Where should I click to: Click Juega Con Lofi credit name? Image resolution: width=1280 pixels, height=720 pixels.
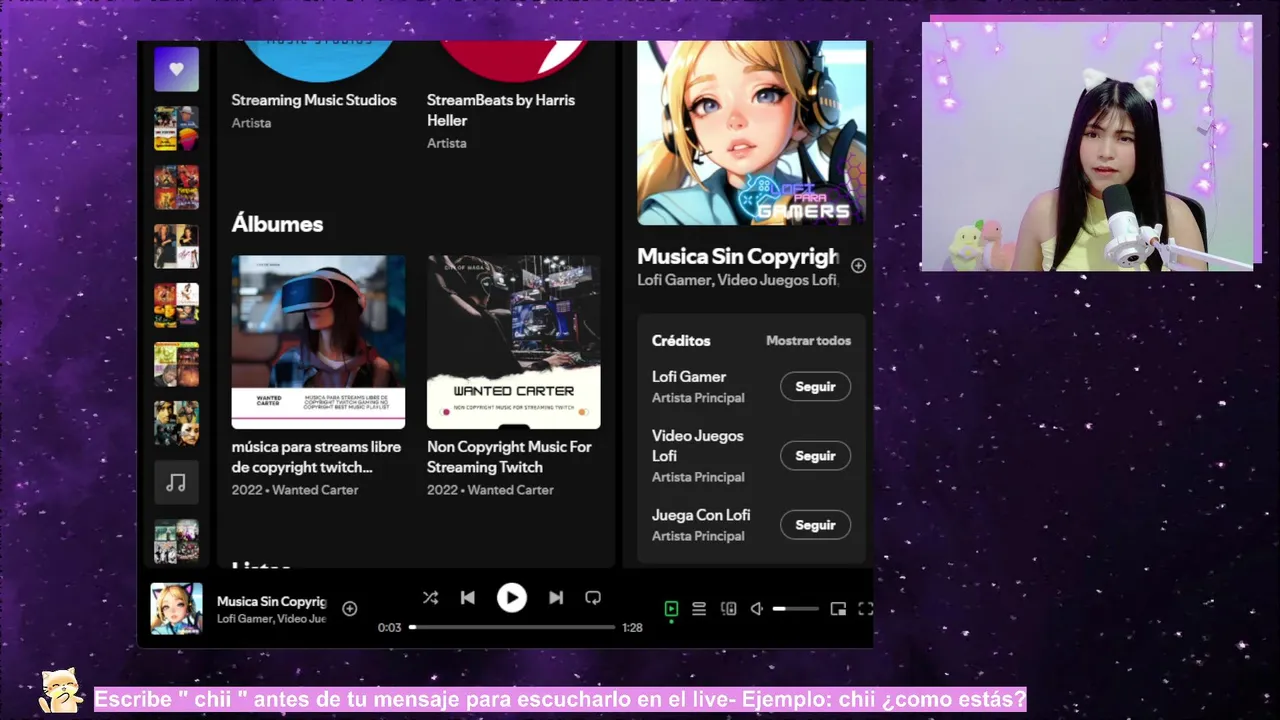701,515
